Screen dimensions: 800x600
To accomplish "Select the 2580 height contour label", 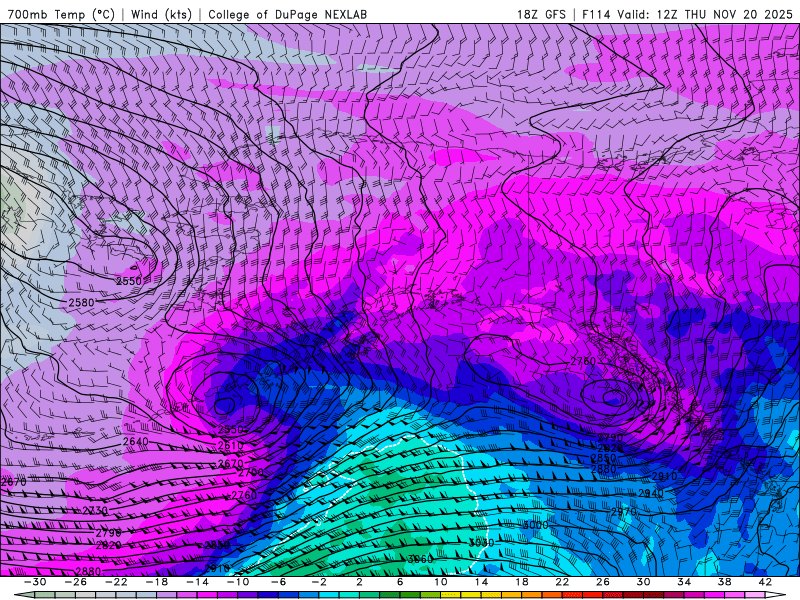I will pos(82,303).
